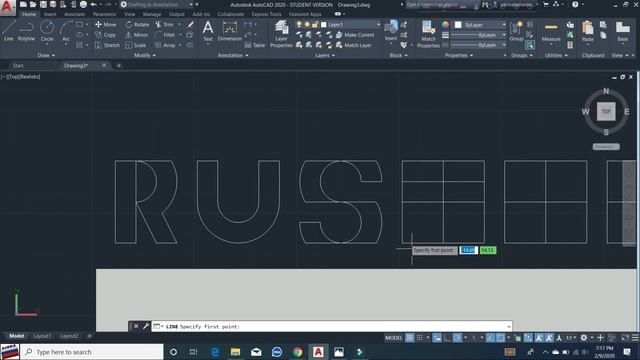The height and width of the screenshot is (360, 640).
Task: Click the Plot printer icon
Action: click(83, 4)
